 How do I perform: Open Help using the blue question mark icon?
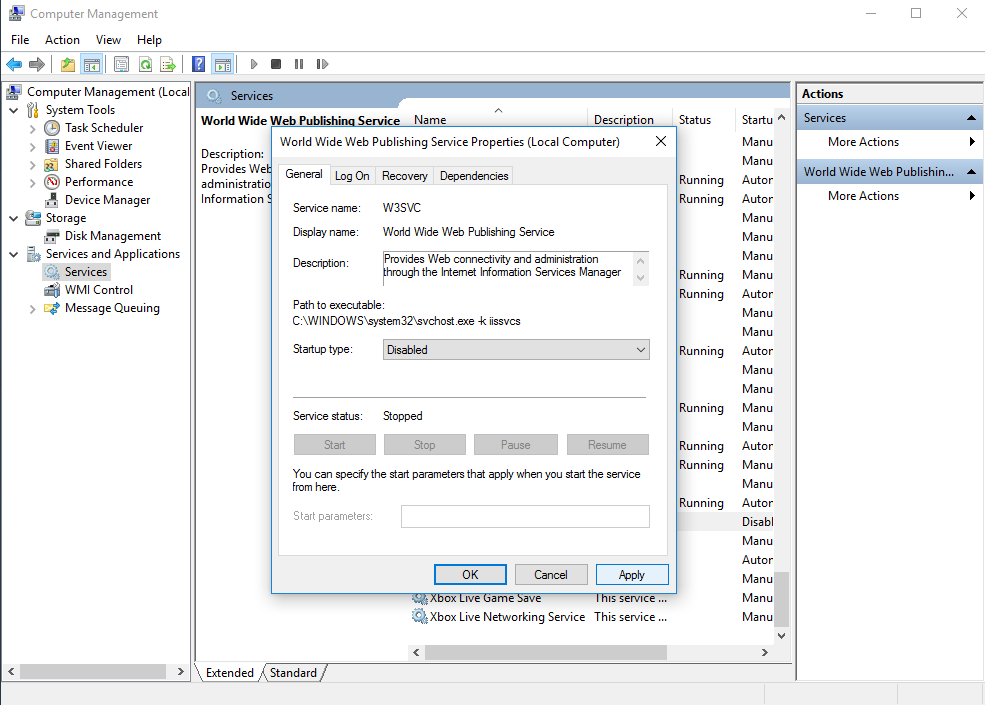[198, 63]
